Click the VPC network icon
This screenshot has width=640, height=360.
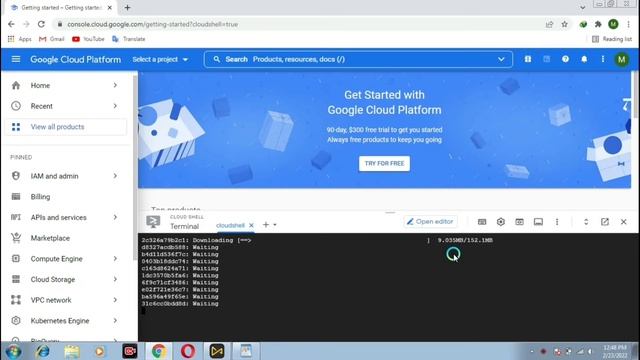pos(16,300)
